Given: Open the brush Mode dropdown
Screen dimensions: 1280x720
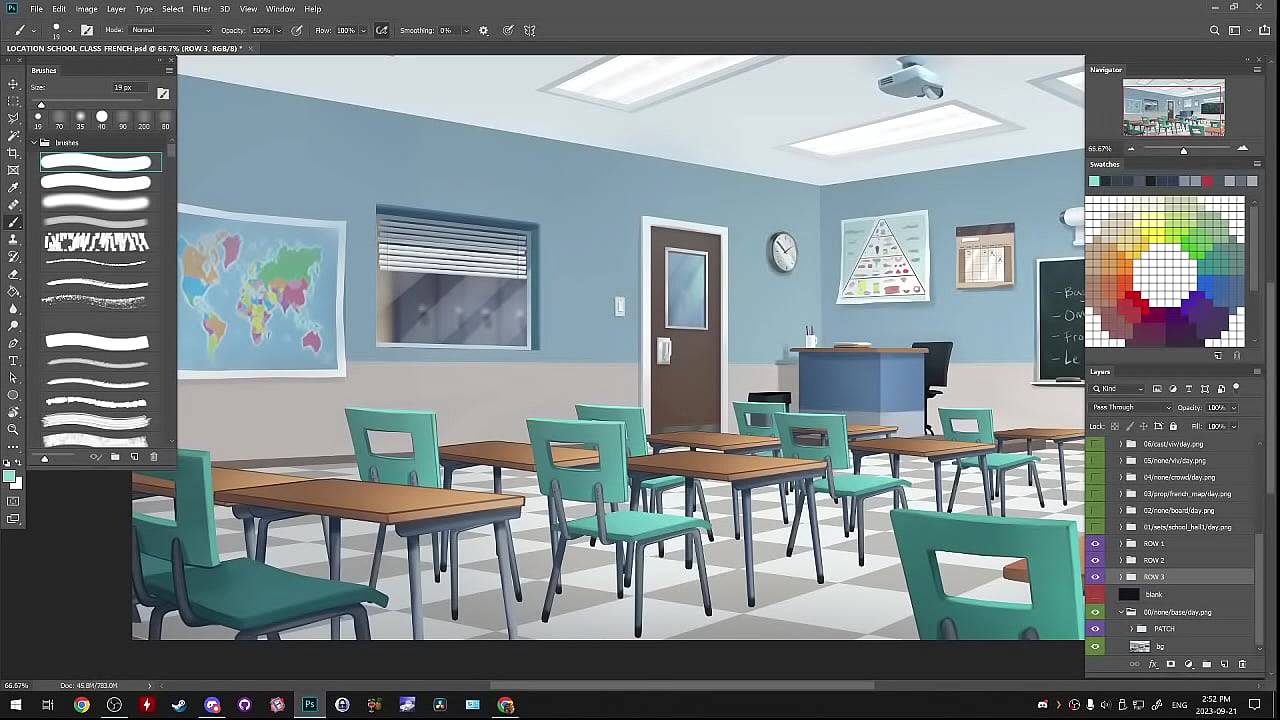Looking at the screenshot, I should (171, 31).
